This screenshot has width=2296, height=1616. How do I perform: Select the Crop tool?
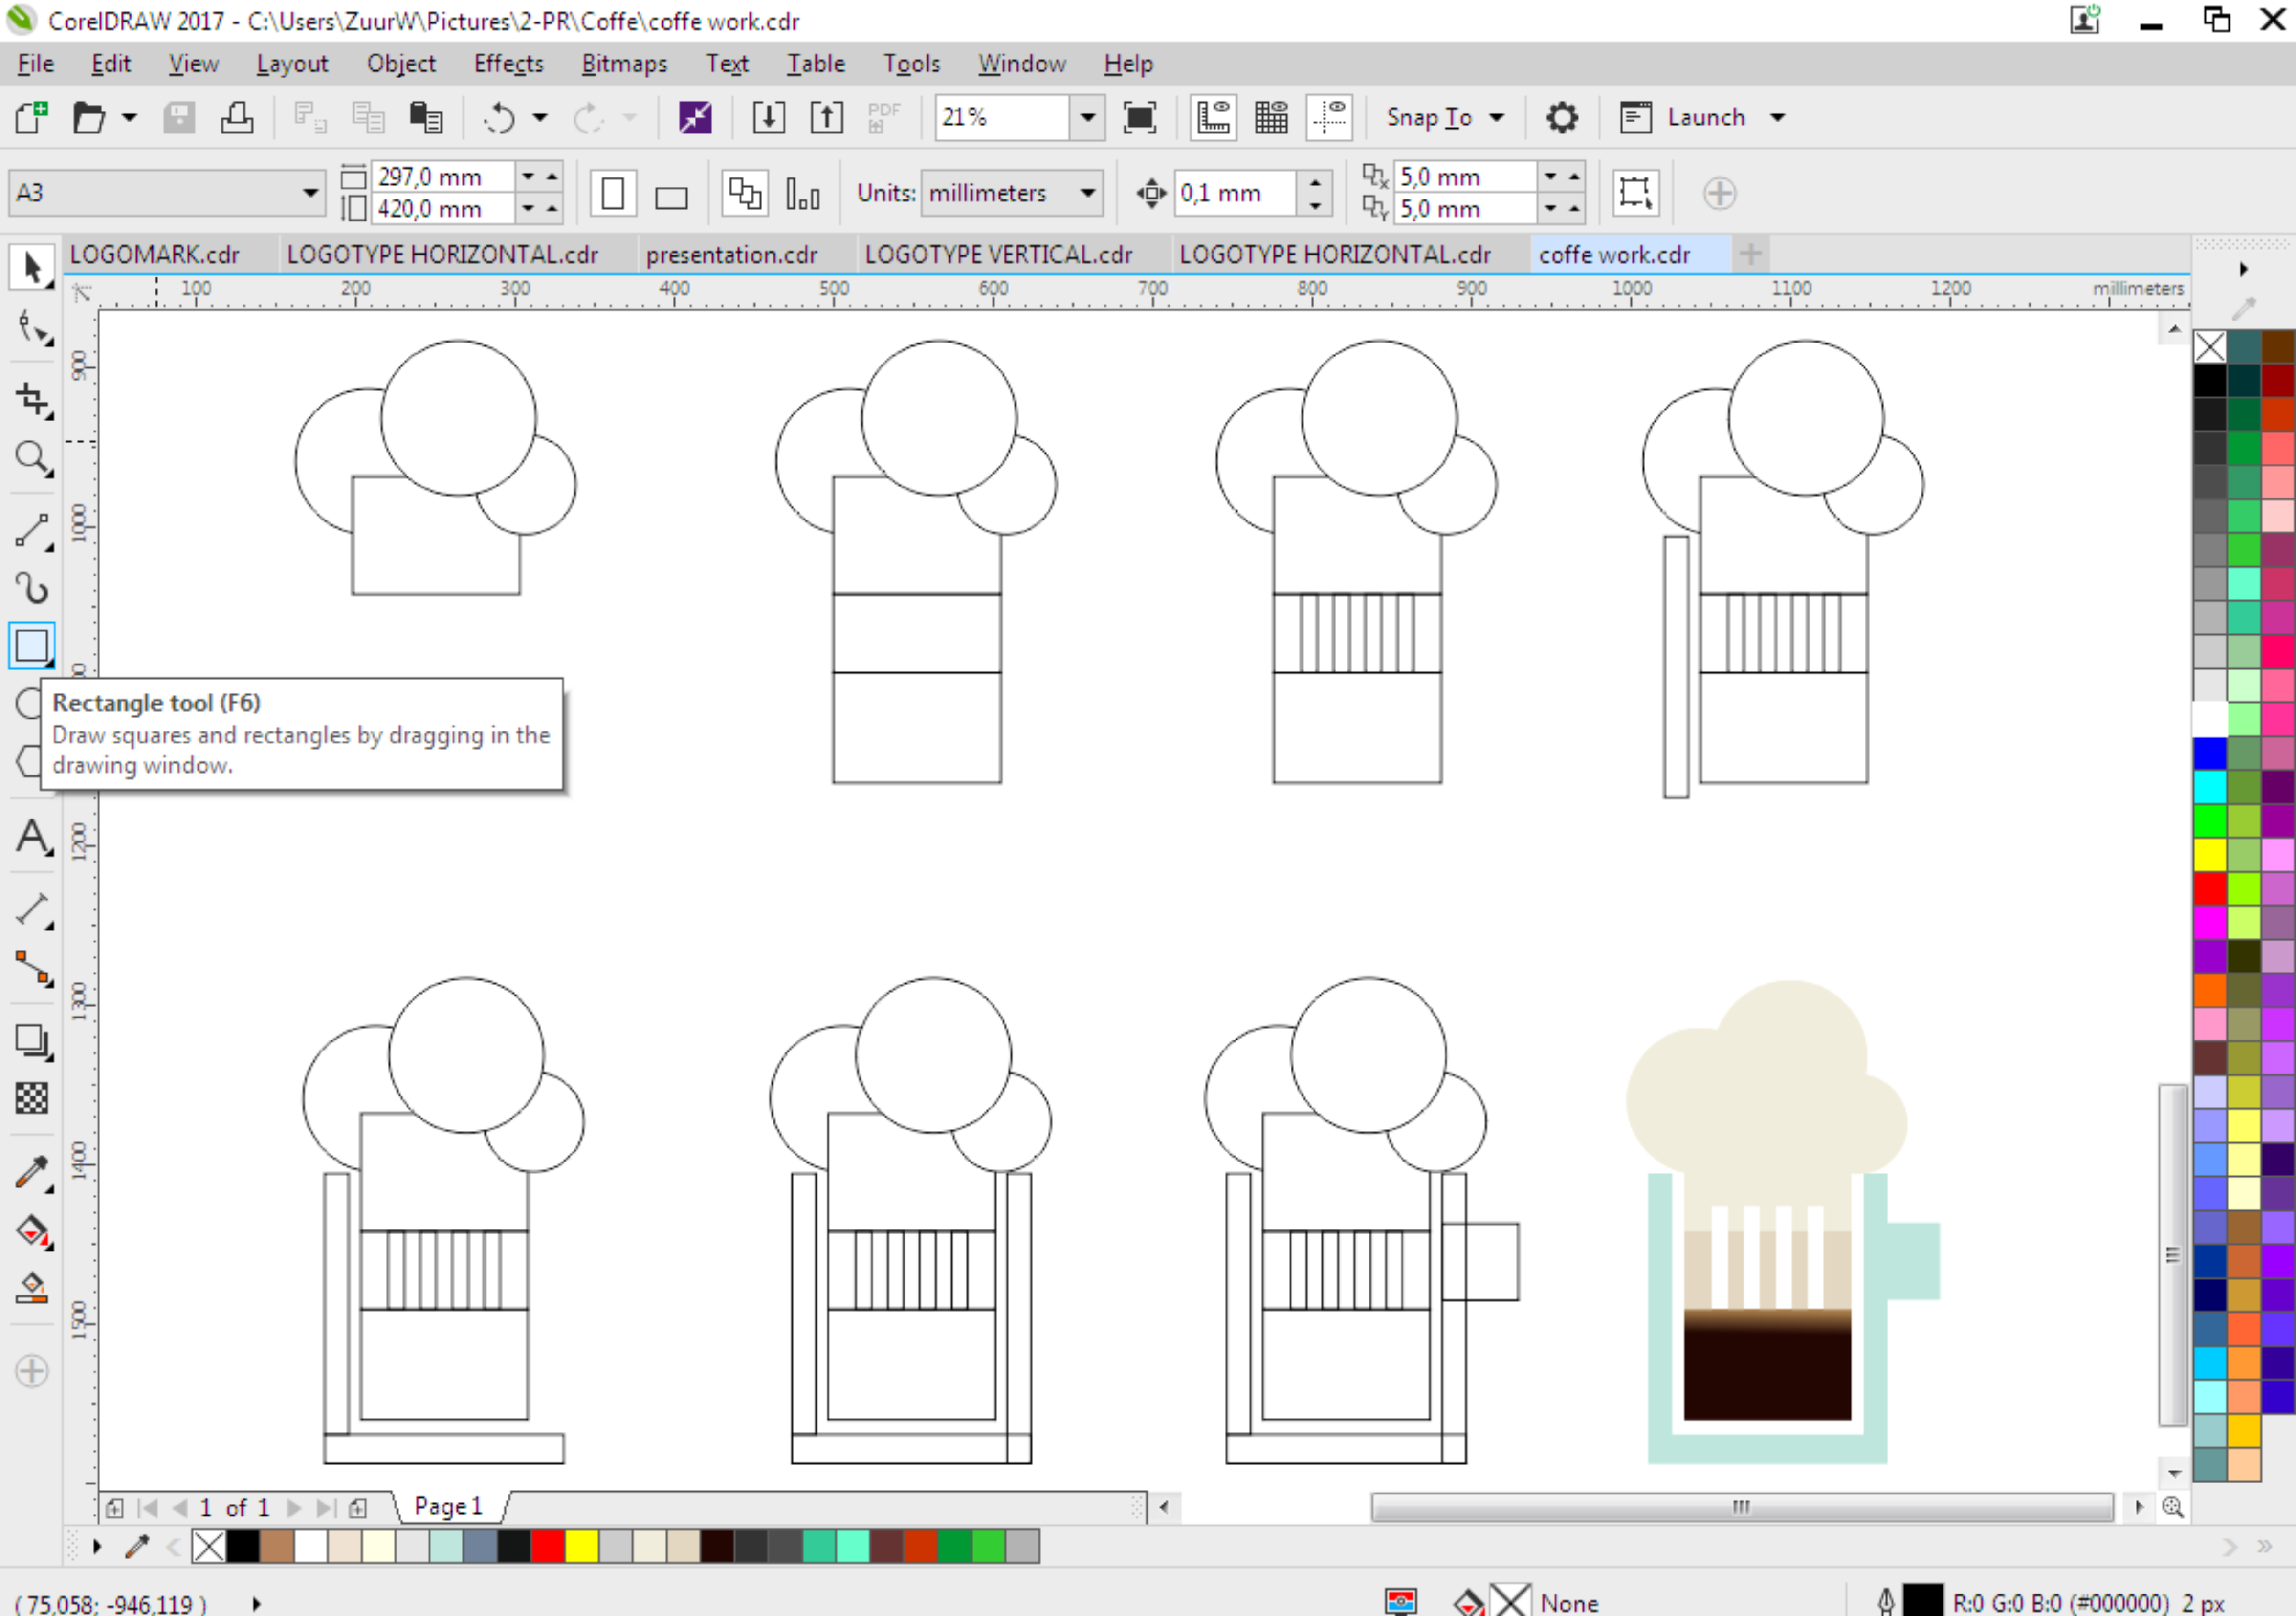click(31, 399)
